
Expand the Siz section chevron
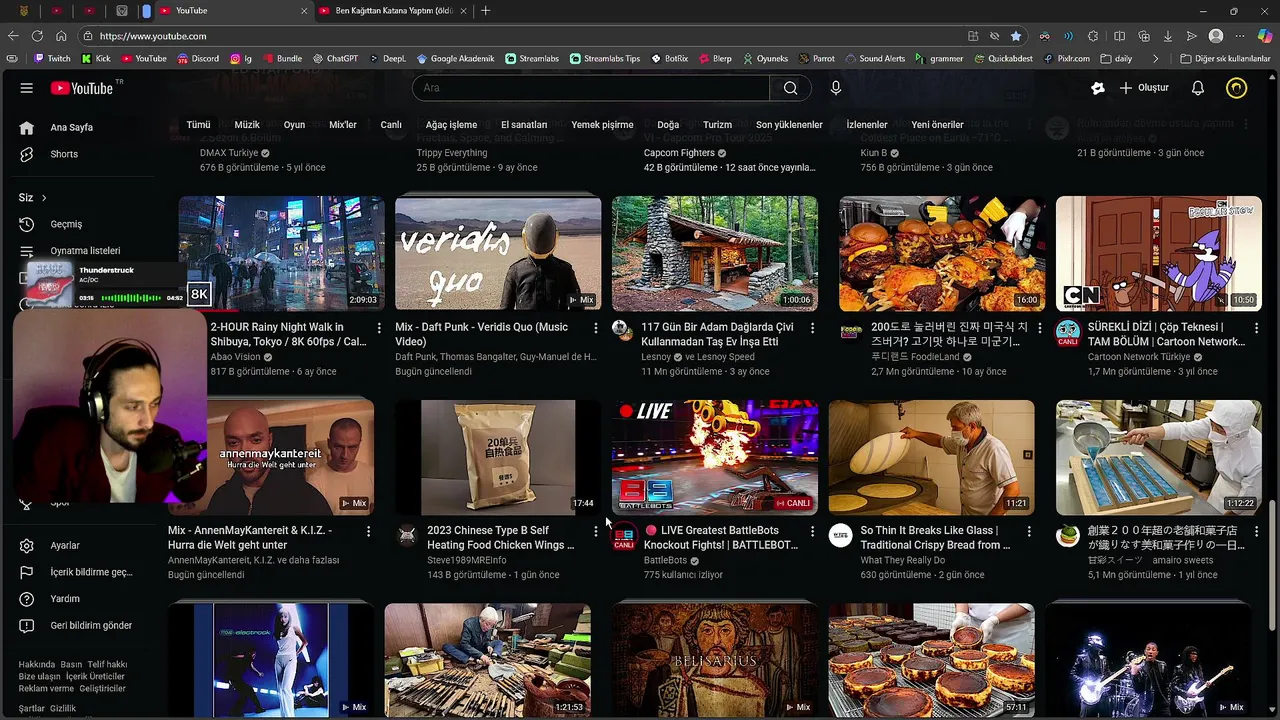[43, 198]
